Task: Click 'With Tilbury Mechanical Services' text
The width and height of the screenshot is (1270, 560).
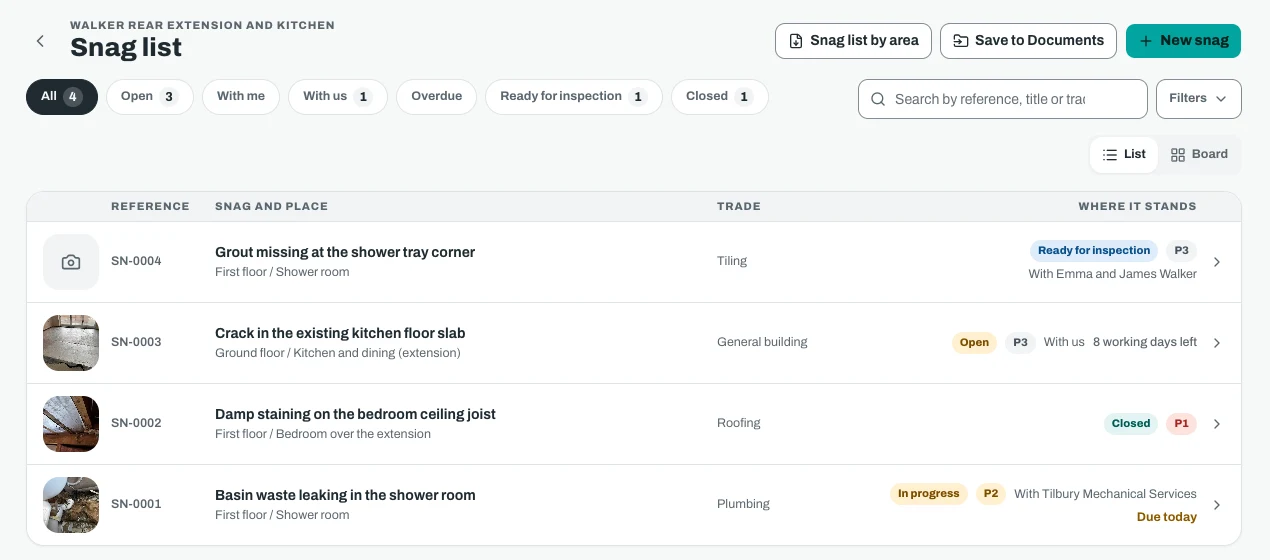Action: pos(1105,494)
